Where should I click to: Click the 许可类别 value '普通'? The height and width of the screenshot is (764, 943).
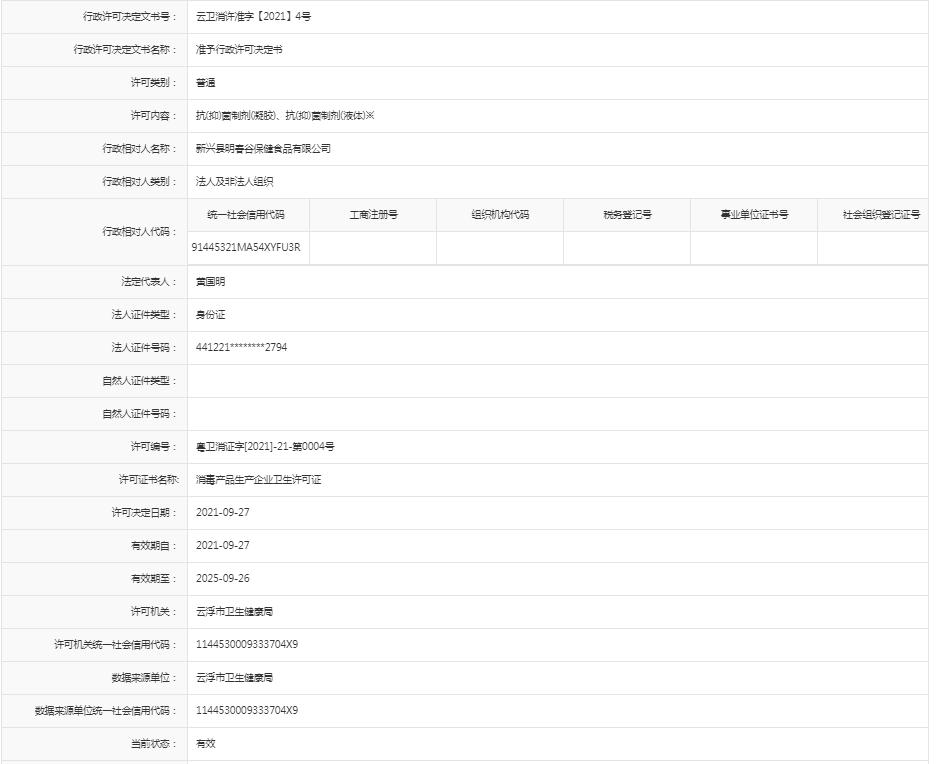205,82
